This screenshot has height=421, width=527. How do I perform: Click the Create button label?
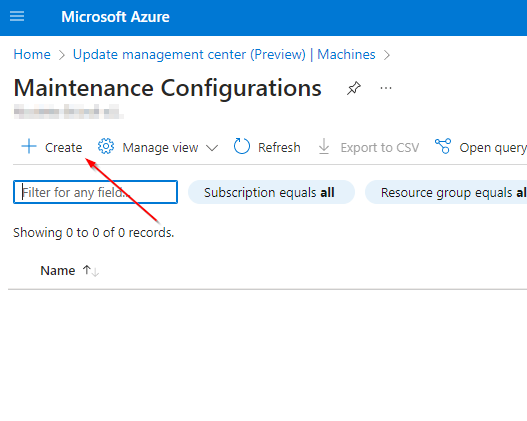[x=64, y=148]
